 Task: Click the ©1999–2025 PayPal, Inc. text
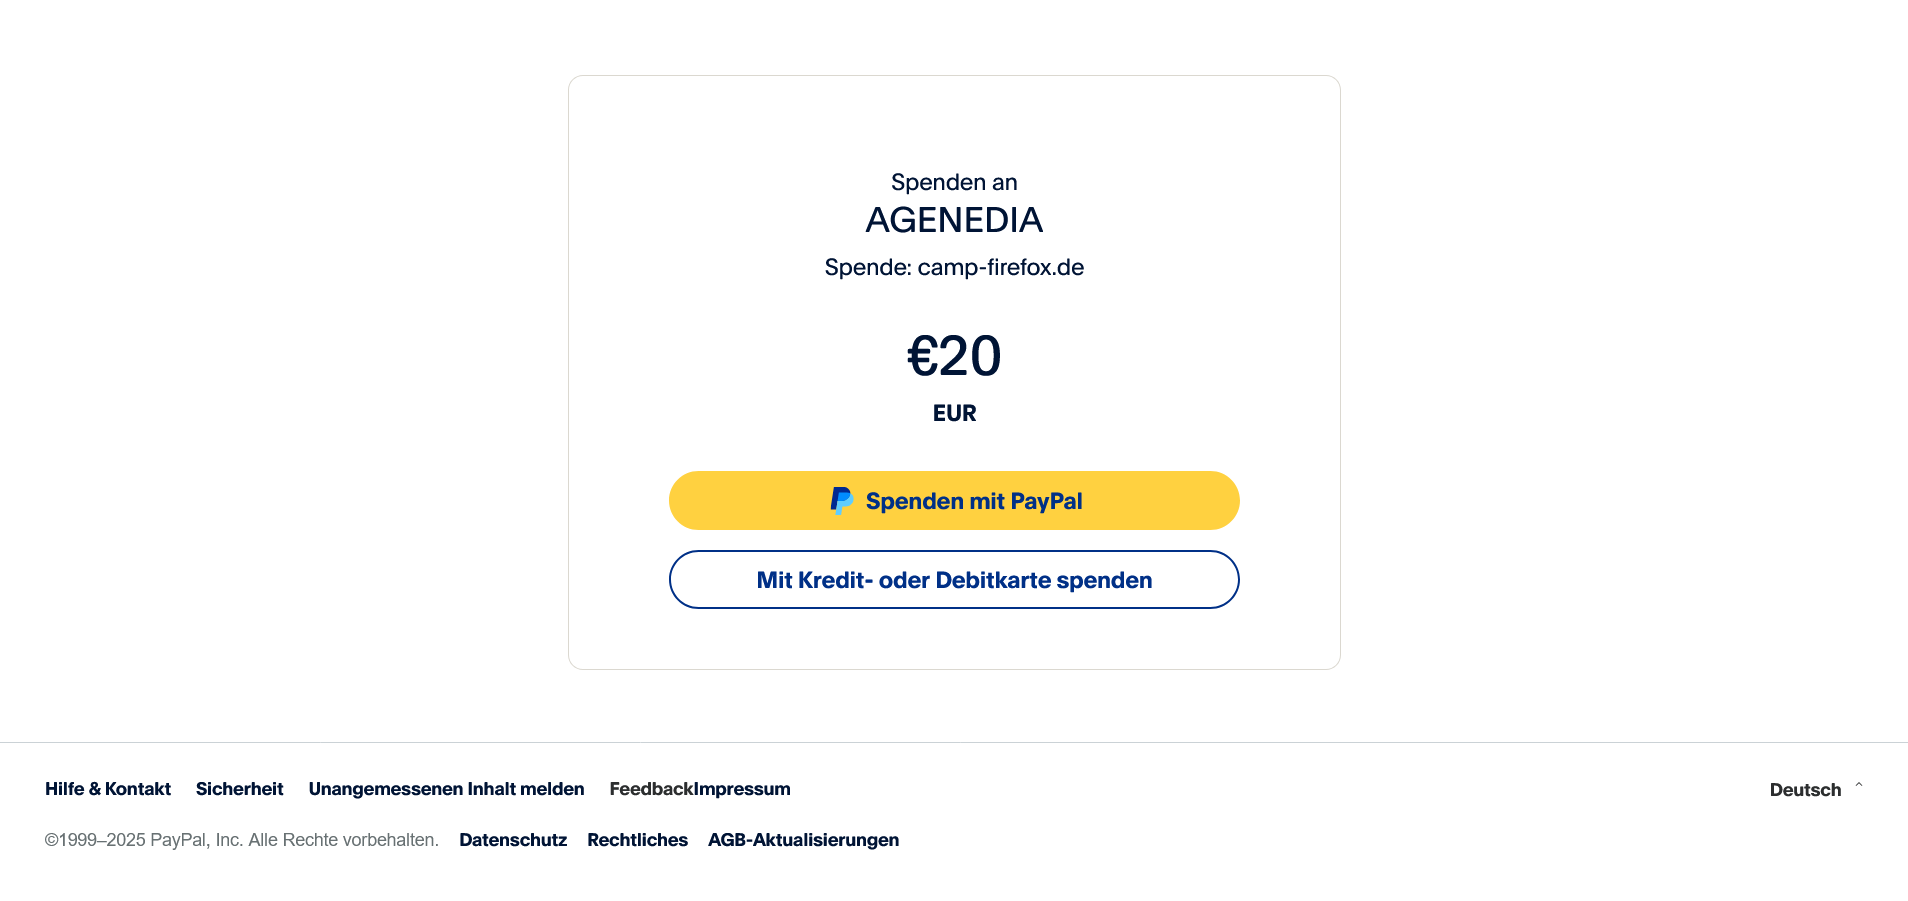coord(144,840)
